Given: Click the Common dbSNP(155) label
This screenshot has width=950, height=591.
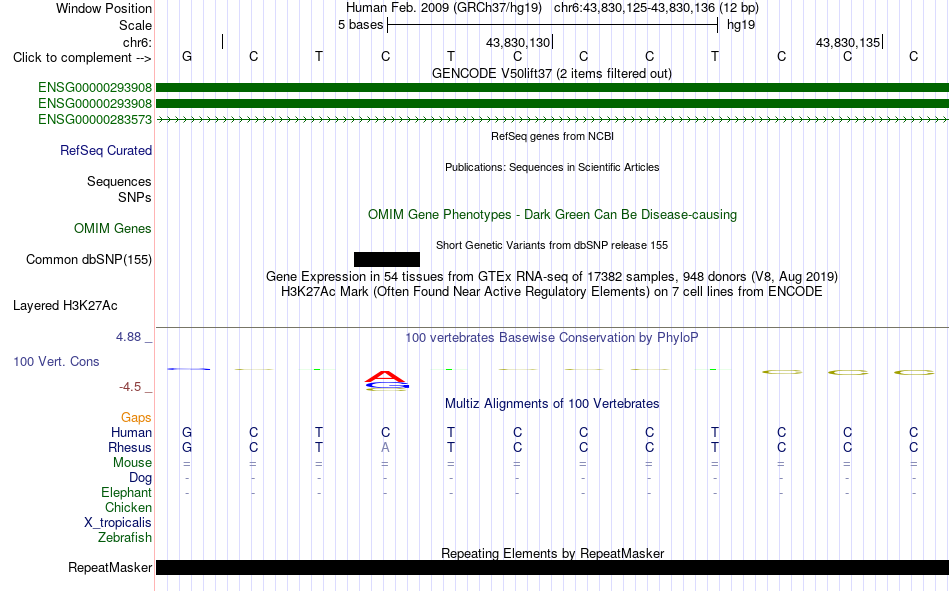Looking at the screenshot, I should [88, 259].
